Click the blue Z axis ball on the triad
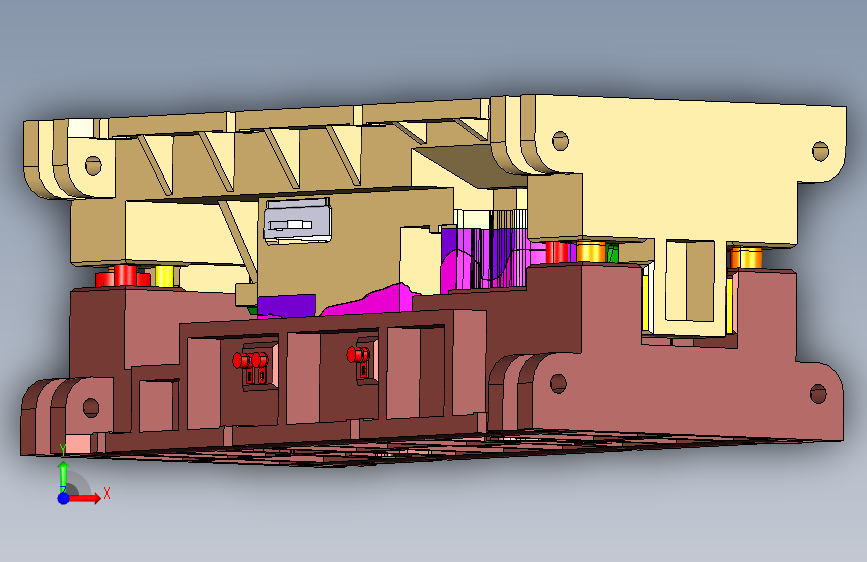867x562 pixels. click(x=63, y=498)
